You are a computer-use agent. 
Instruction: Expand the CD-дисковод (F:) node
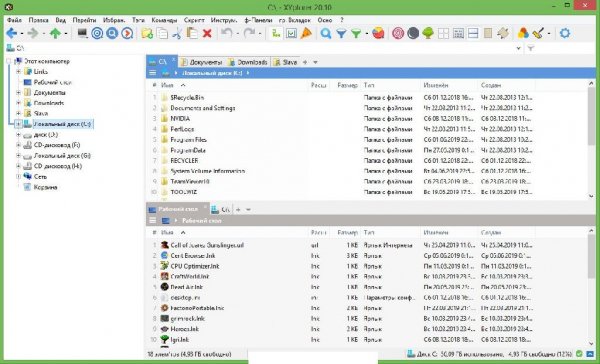[x=18, y=145]
